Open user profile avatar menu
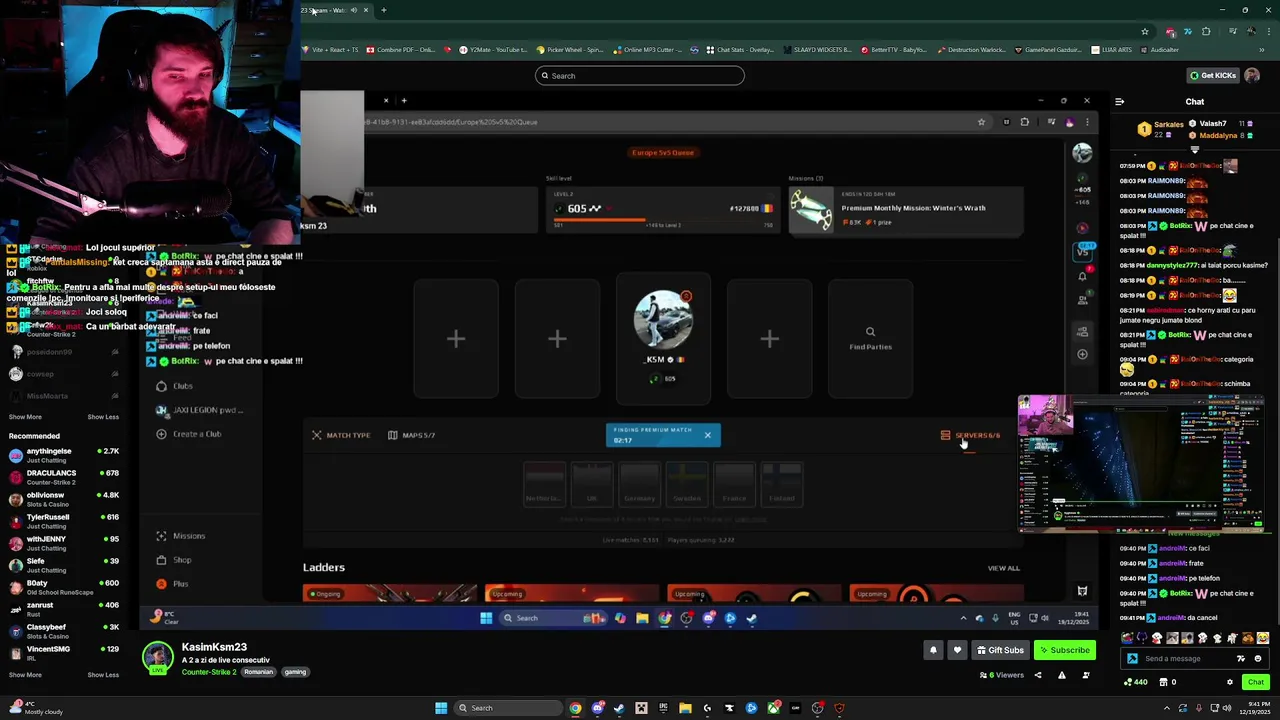The width and height of the screenshot is (1280, 720). [1252, 75]
